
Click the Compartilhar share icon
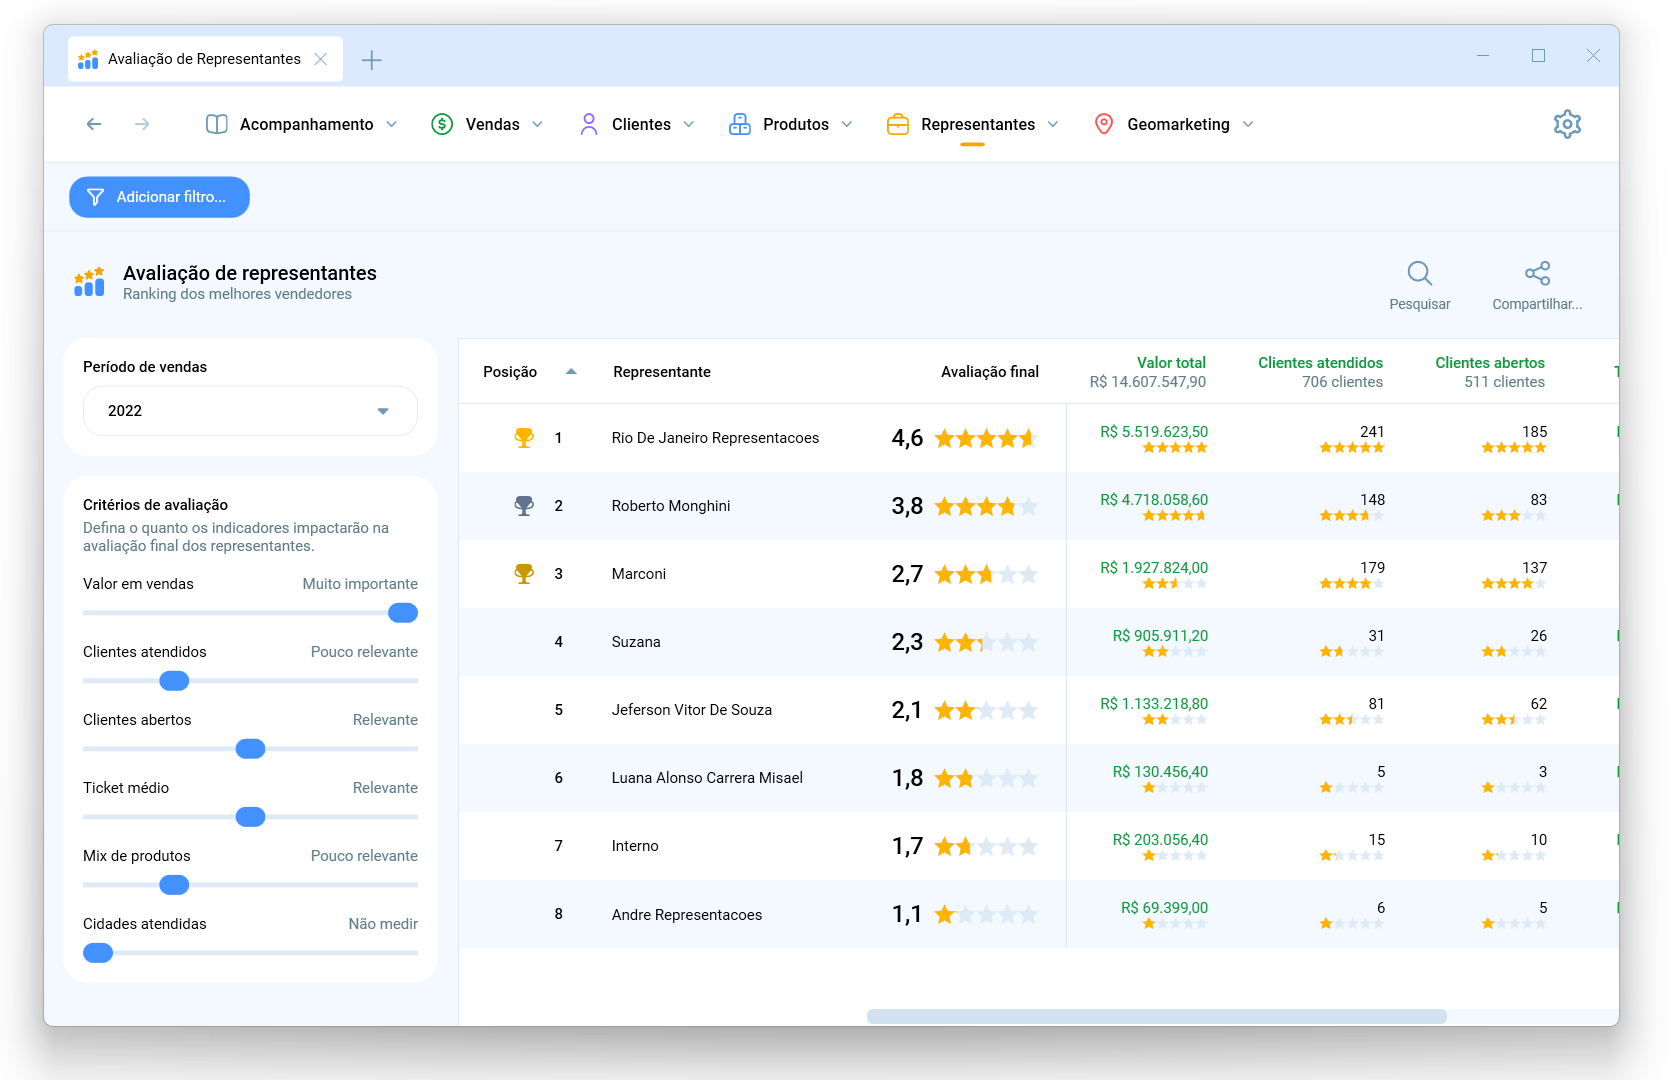coord(1537,274)
